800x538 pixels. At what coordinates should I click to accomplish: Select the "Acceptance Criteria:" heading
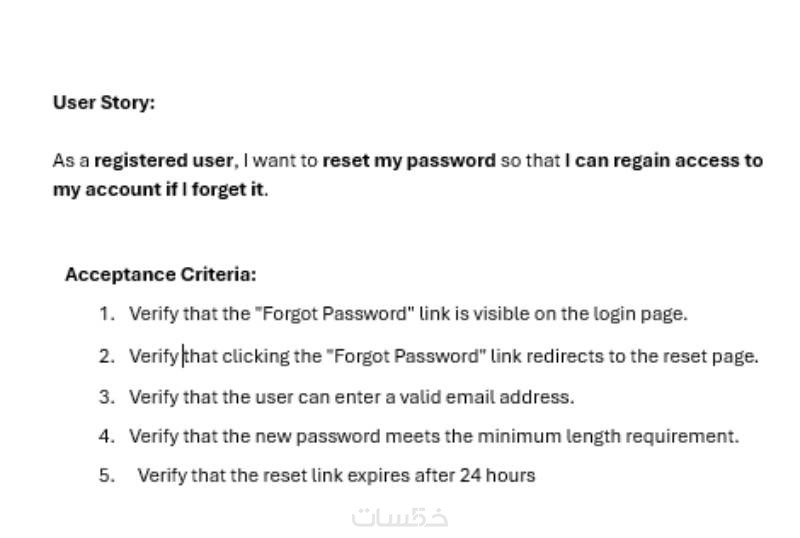160,274
